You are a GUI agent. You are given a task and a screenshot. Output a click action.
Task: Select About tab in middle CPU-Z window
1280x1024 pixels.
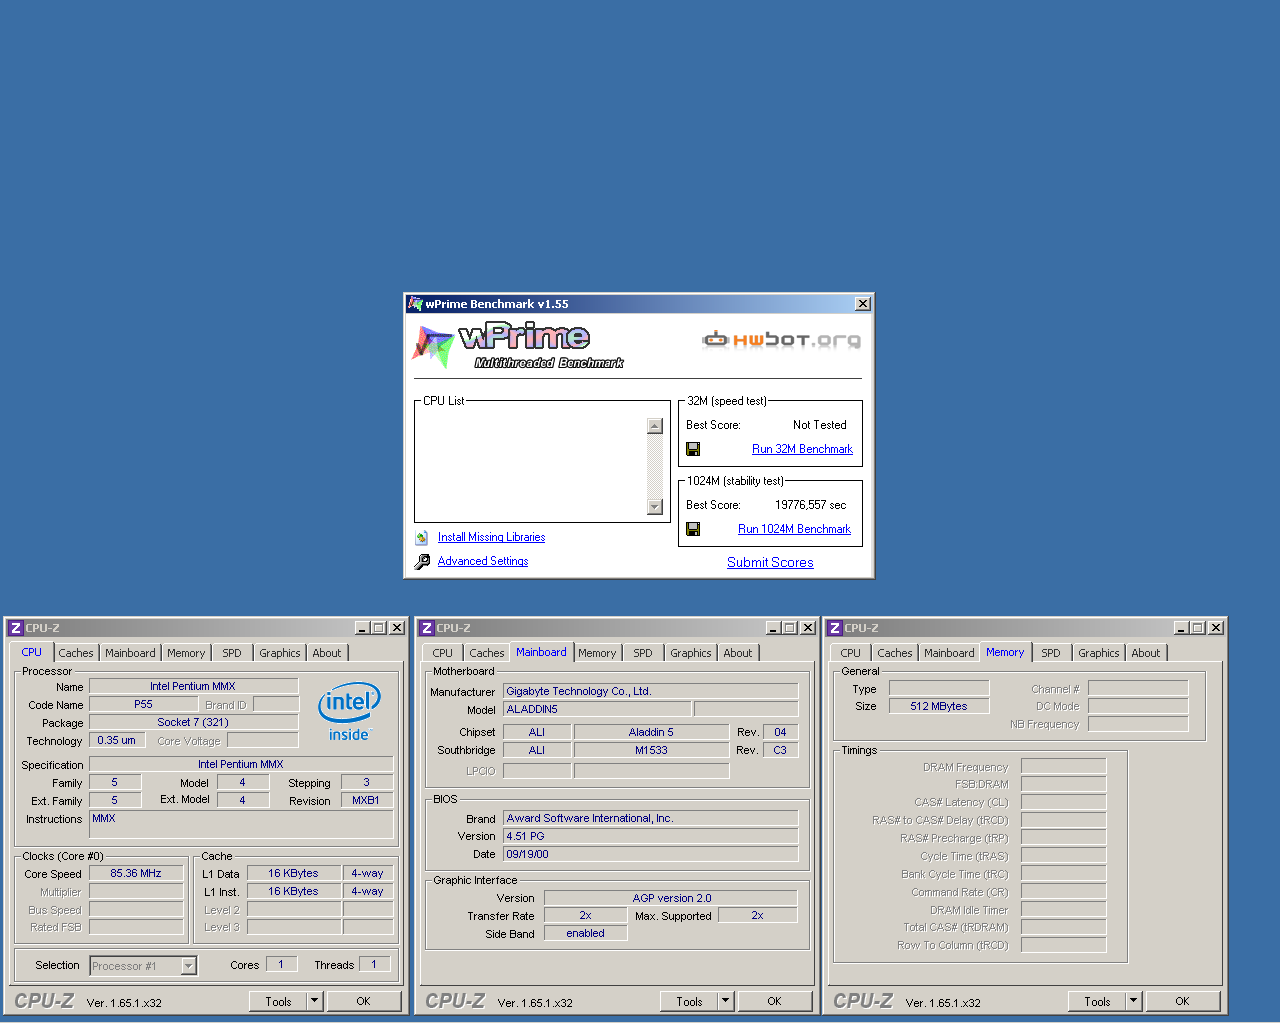point(738,653)
